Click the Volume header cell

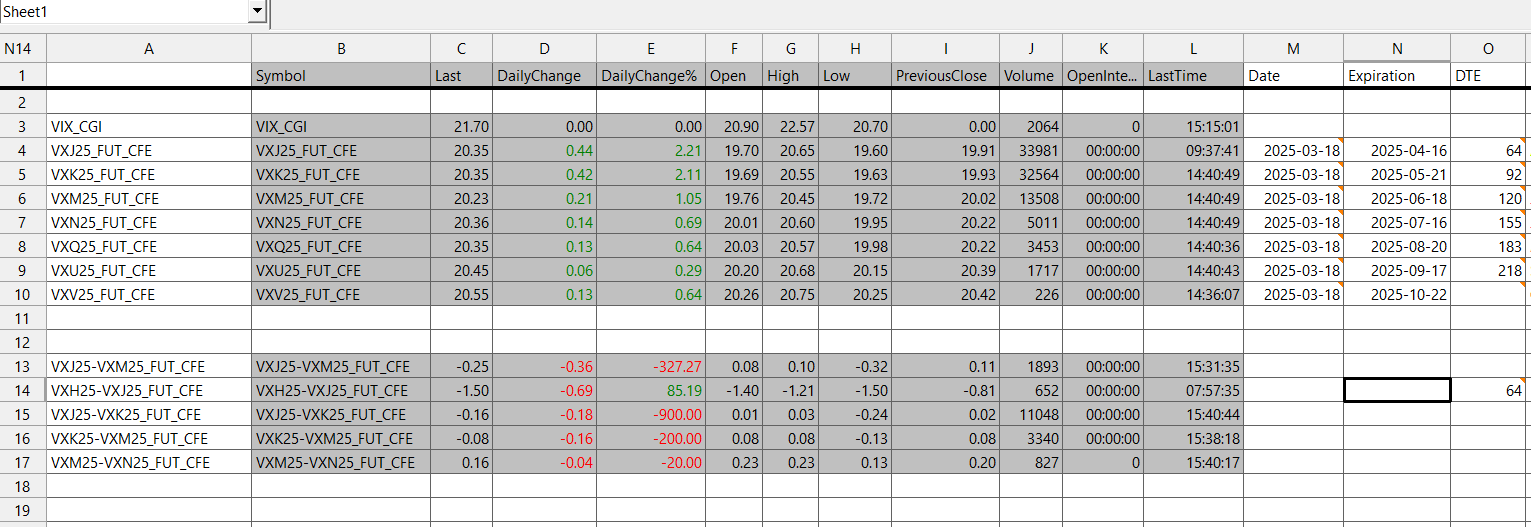click(1031, 75)
